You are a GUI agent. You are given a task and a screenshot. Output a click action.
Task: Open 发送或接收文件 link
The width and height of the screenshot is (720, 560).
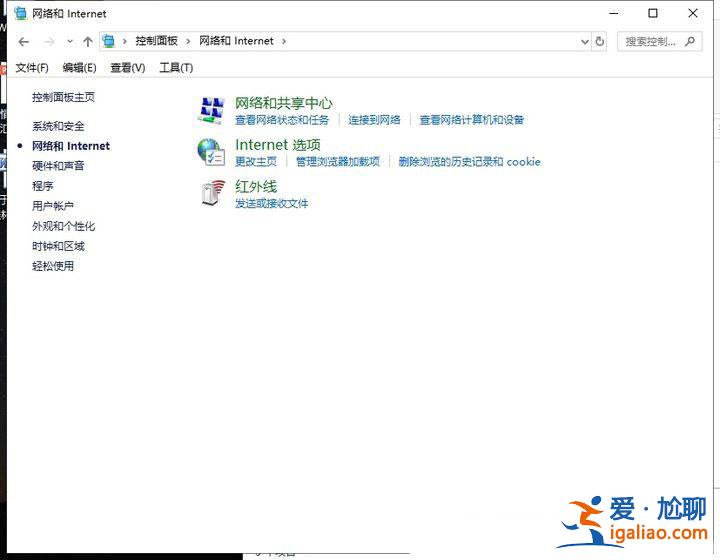point(271,203)
